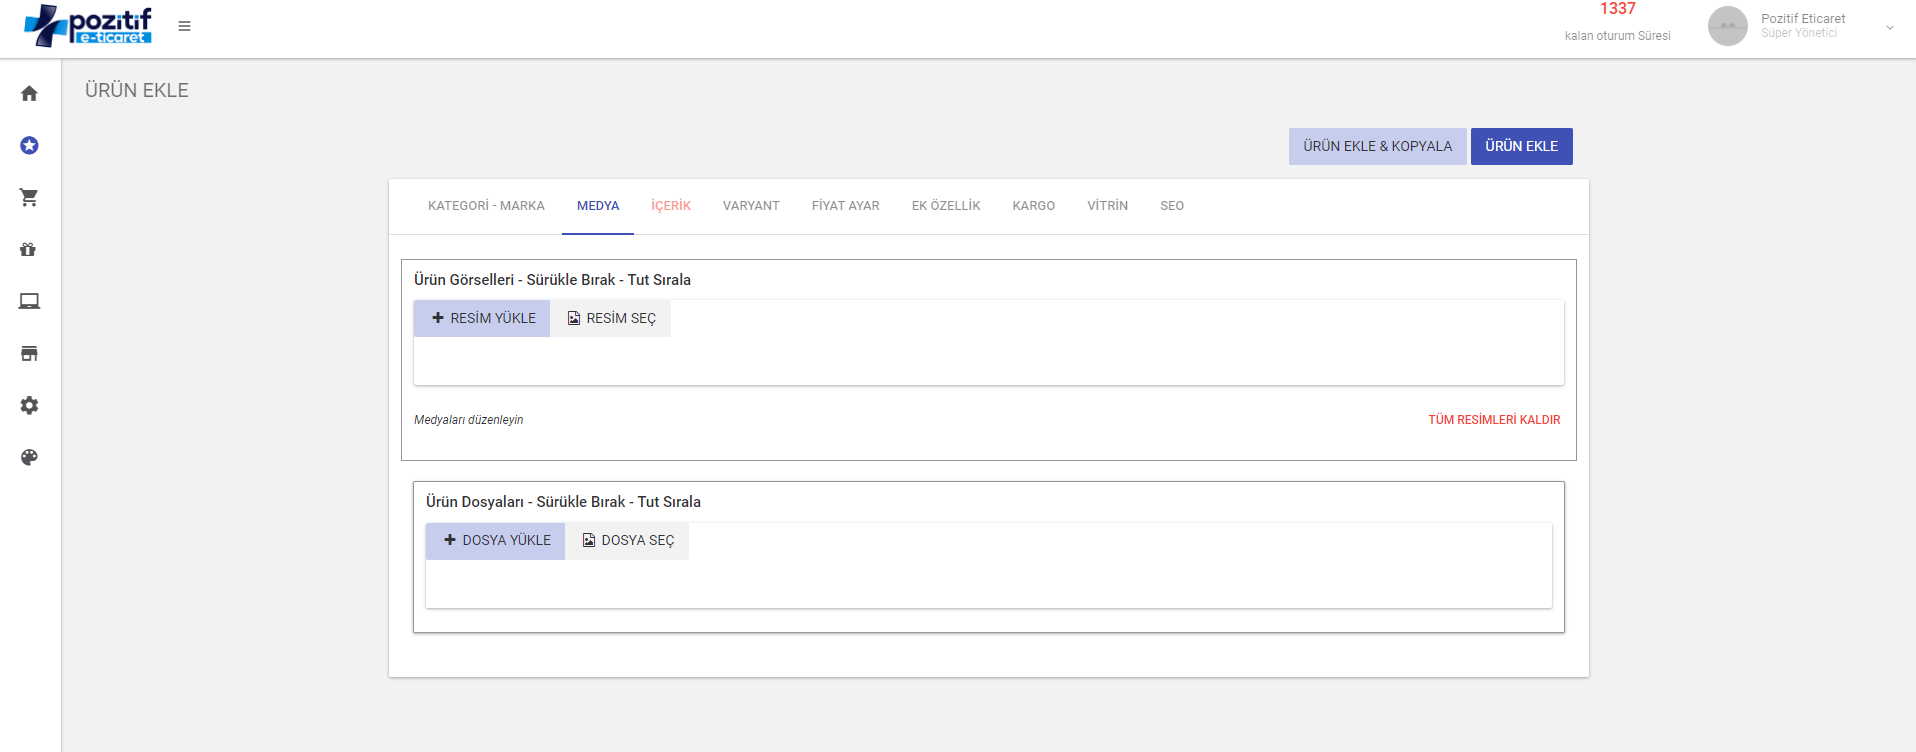Open the home icon in sidebar
This screenshot has height=752, width=1916.
click(29, 94)
